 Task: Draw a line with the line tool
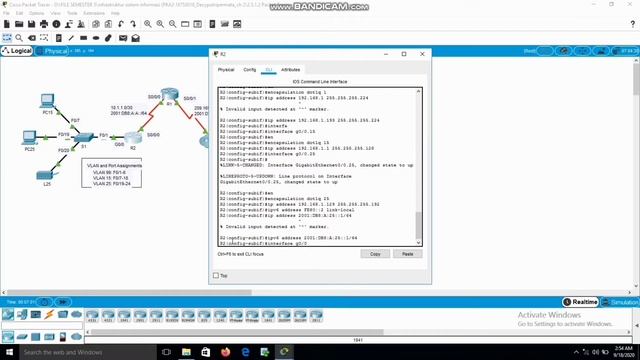(71, 38)
